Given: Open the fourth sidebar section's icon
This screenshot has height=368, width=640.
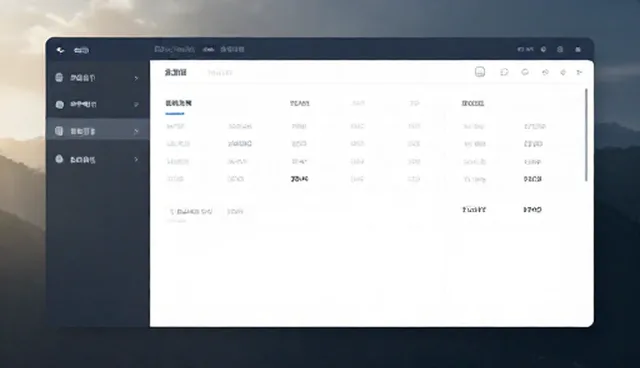Looking at the screenshot, I should [x=59, y=159].
